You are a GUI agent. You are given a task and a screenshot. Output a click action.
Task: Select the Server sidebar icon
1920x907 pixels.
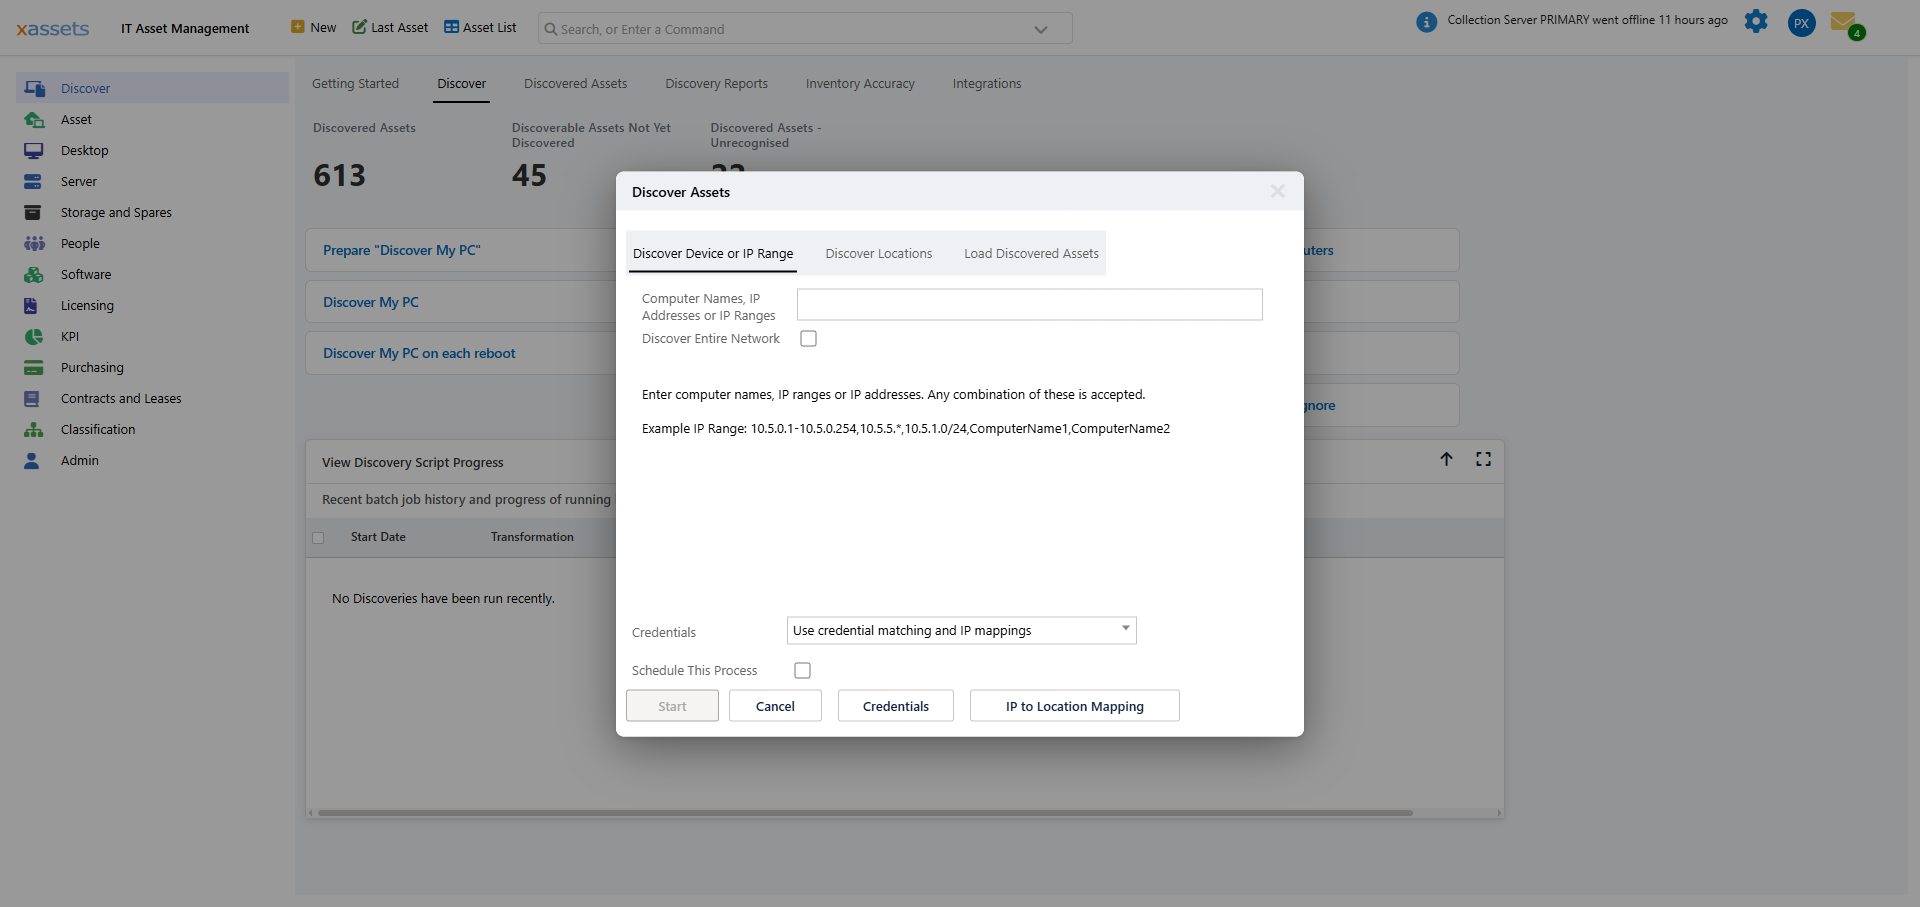[x=35, y=181]
